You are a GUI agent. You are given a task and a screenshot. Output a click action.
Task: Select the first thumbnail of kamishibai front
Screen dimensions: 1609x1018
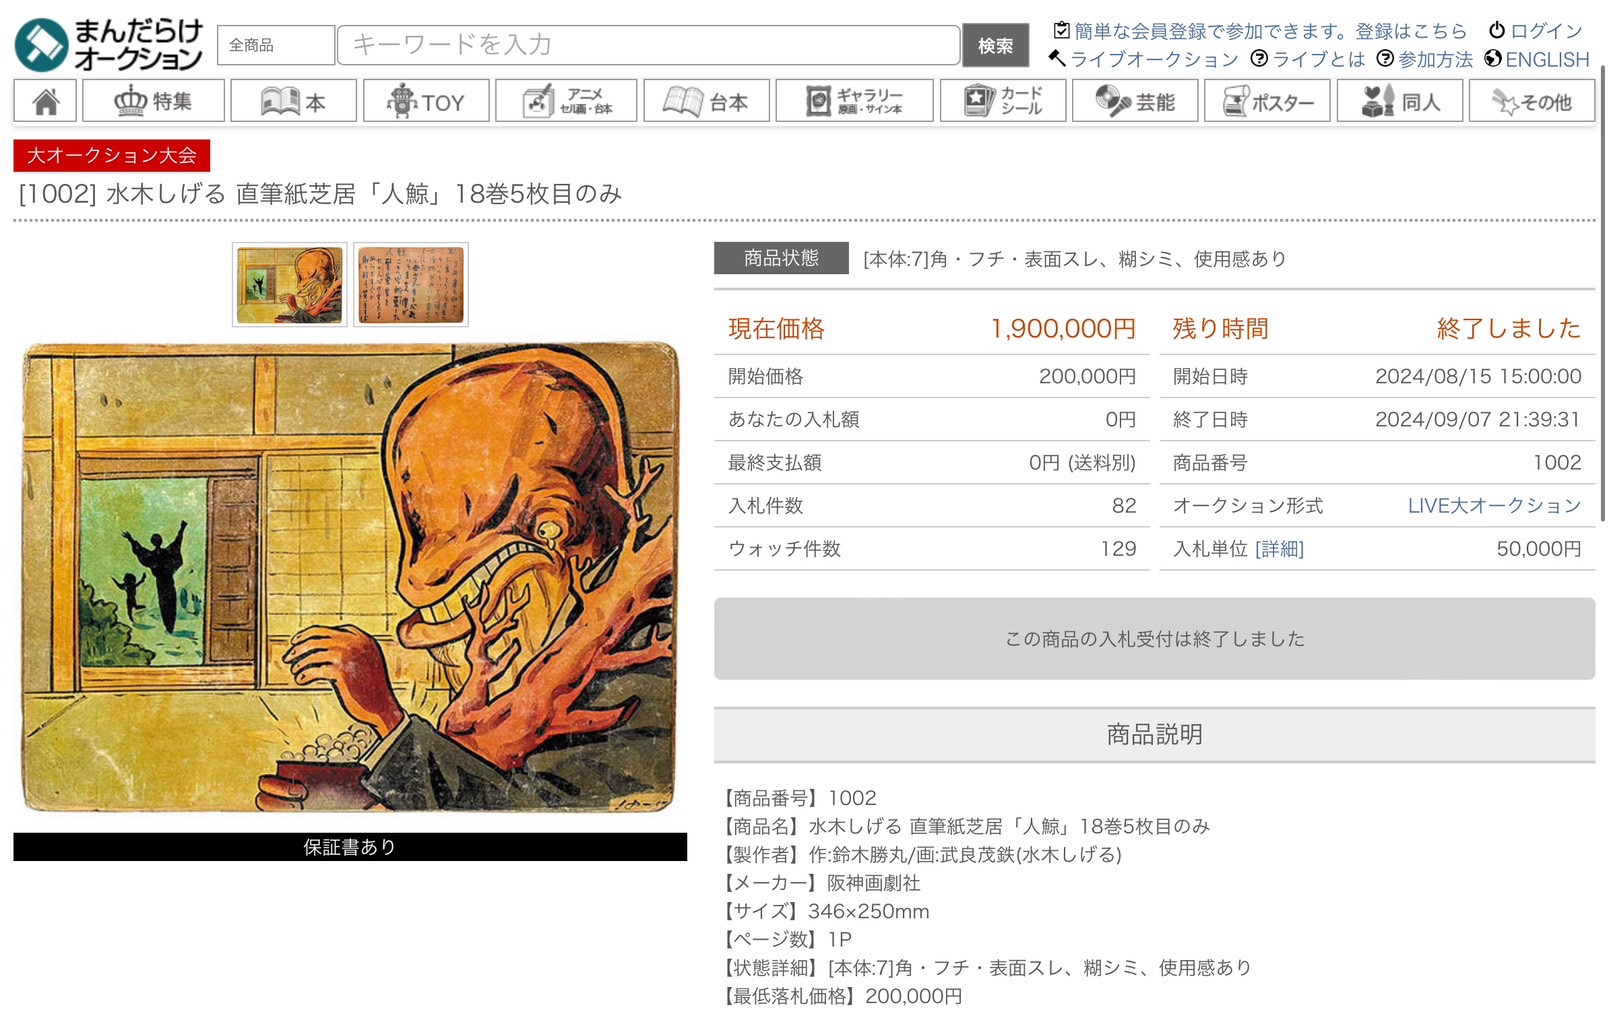(x=290, y=284)
